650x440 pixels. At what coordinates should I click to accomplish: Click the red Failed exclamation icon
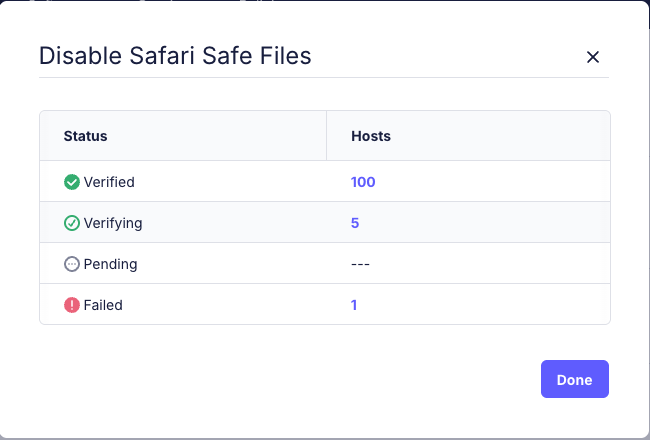[x=72, y=305]
